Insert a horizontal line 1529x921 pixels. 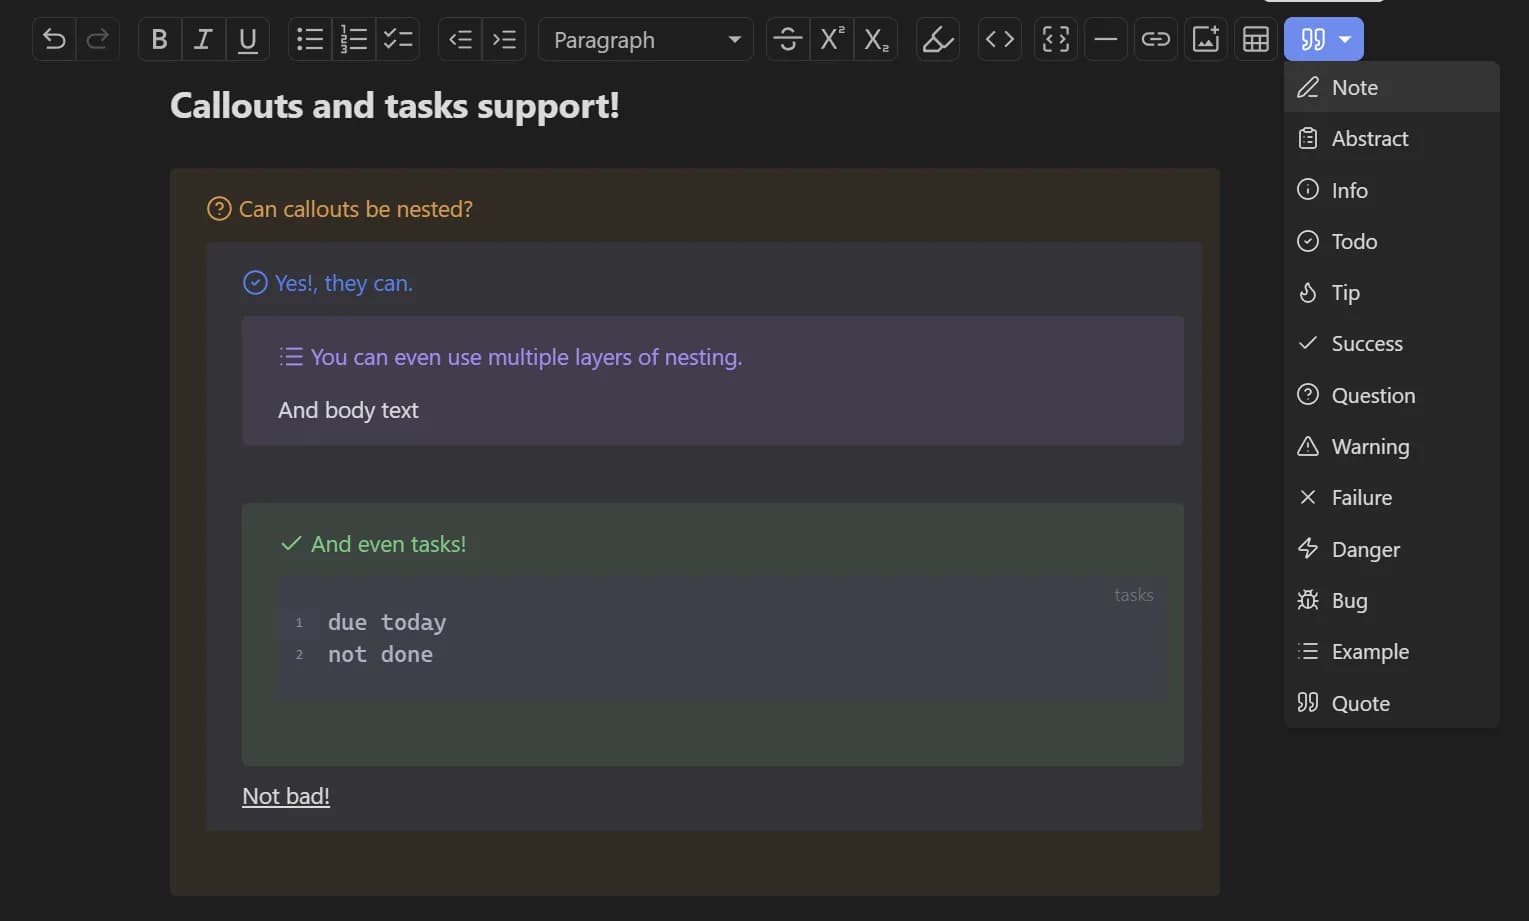(x=1106, y=40)
